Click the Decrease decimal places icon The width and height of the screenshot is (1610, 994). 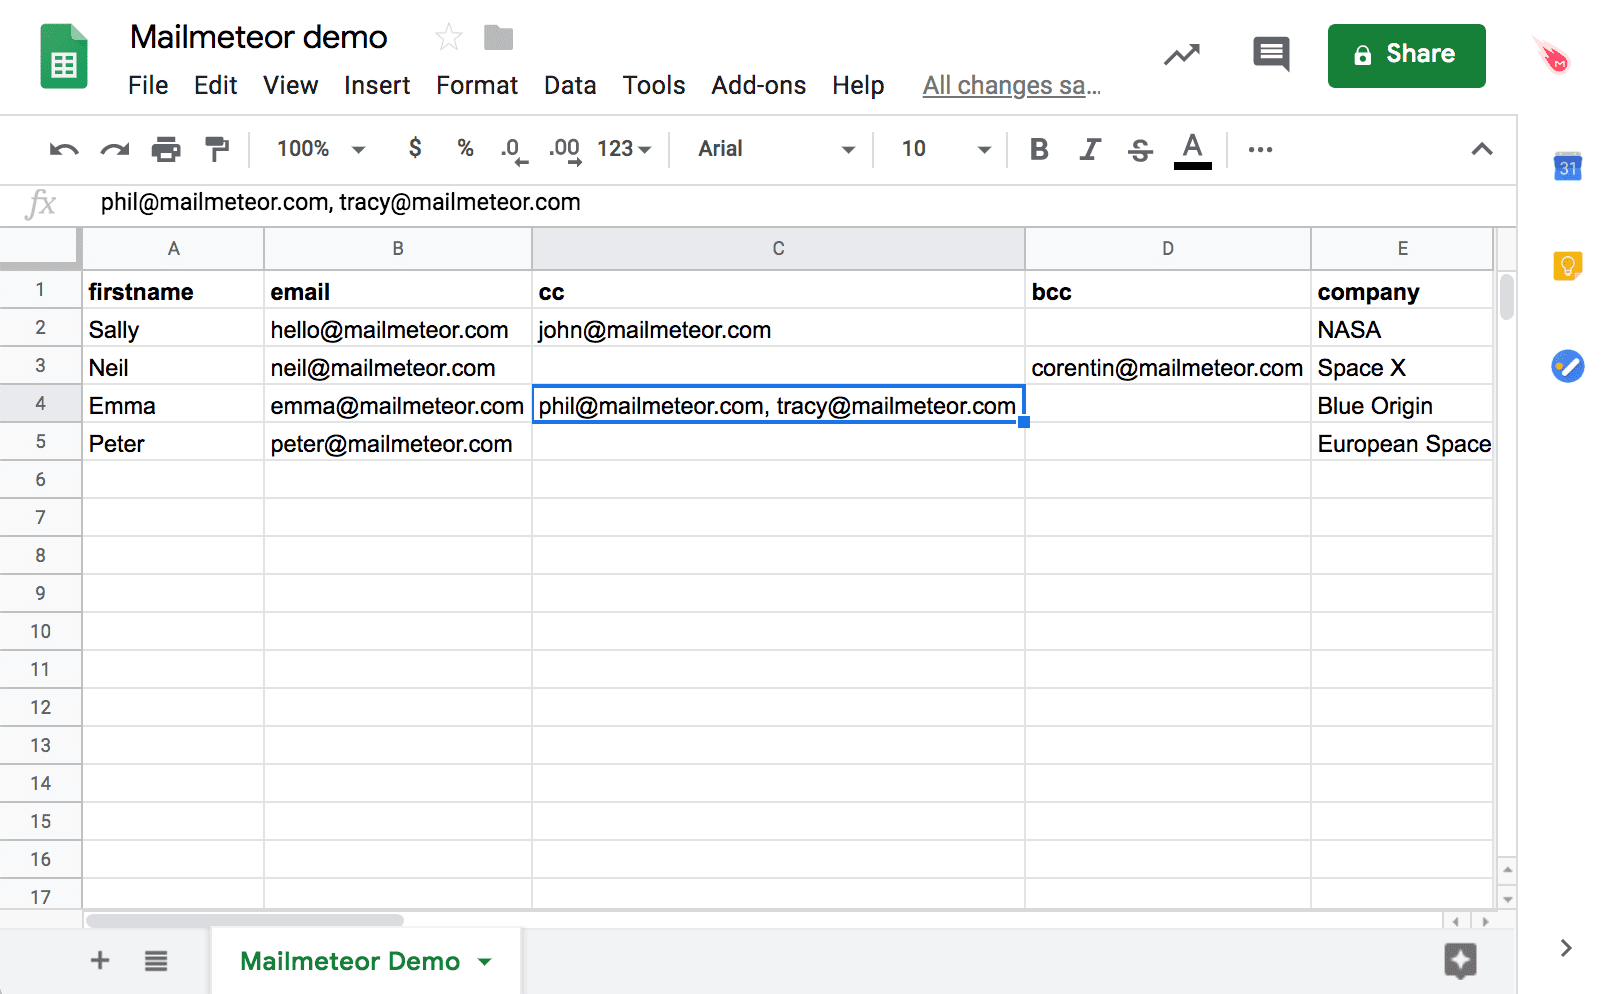pos(512,149)
